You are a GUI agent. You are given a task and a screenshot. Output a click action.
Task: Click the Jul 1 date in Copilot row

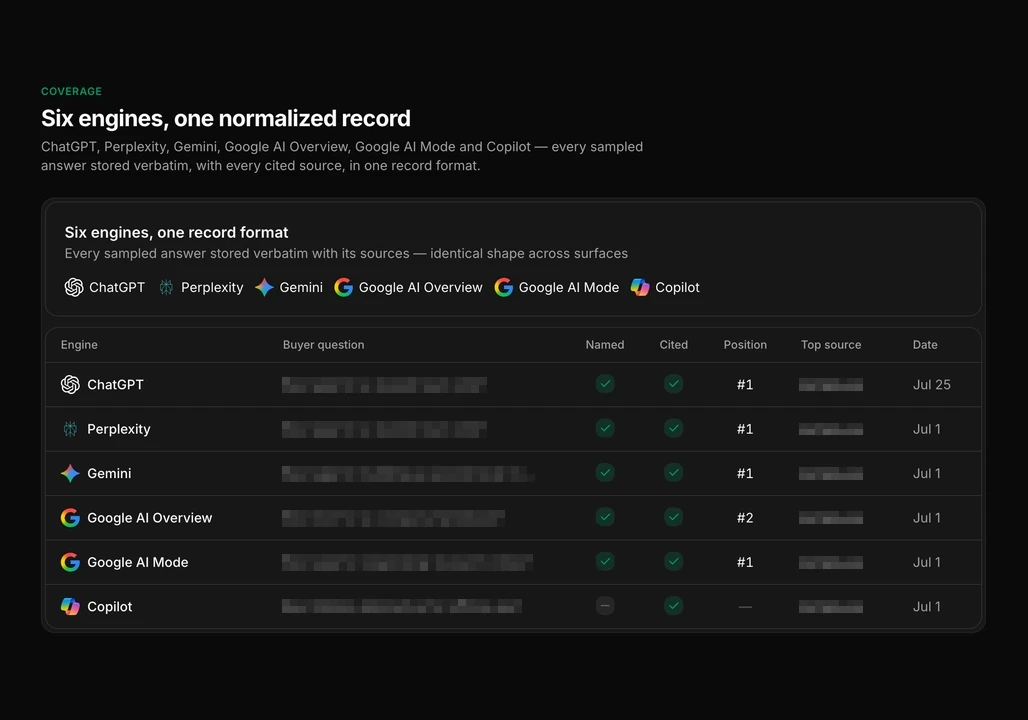926,607
